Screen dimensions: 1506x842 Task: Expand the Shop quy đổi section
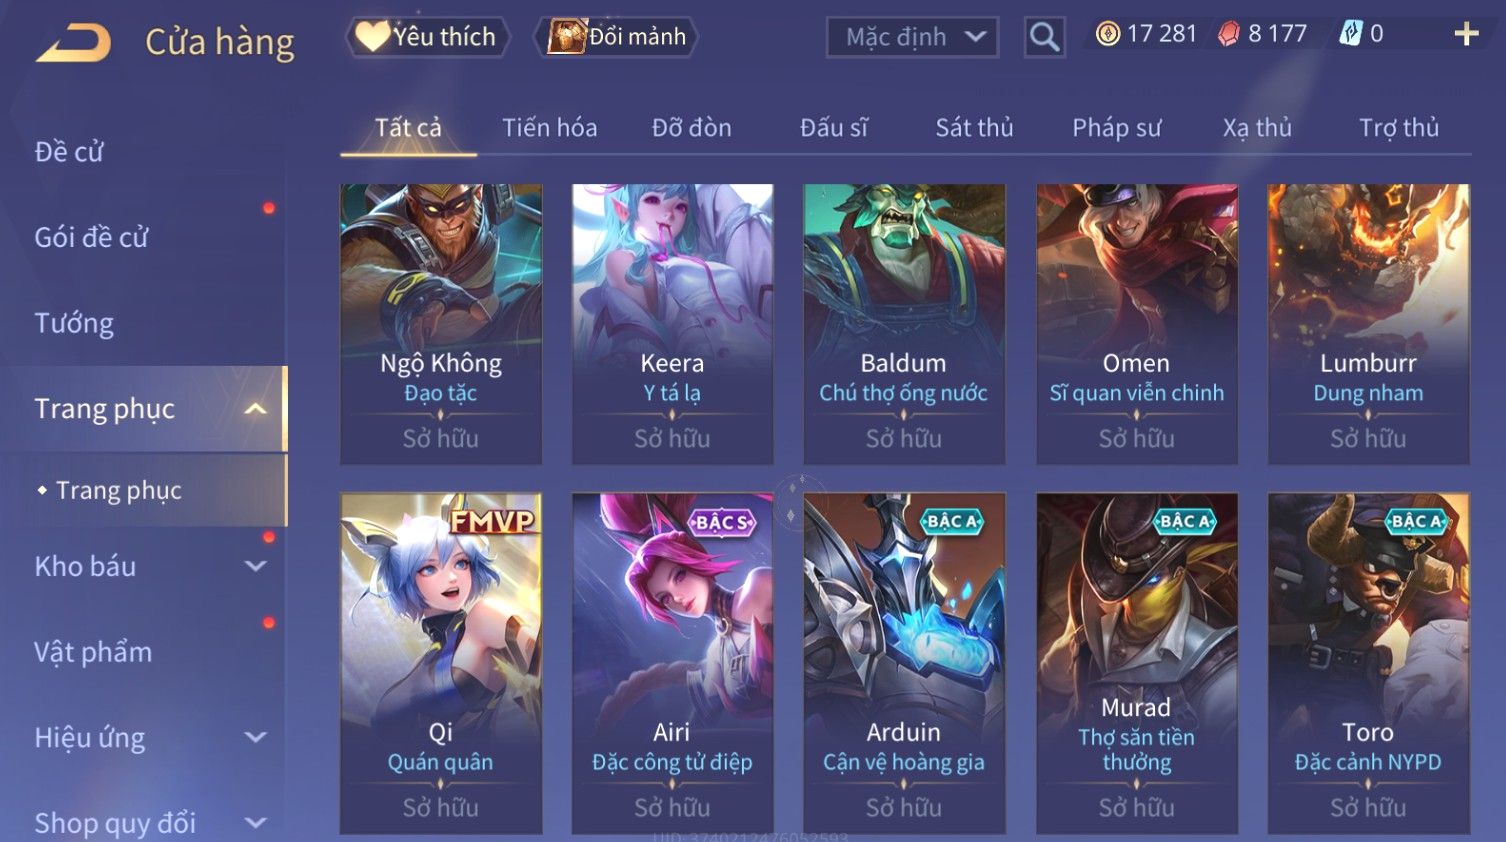tap(255, 823)
